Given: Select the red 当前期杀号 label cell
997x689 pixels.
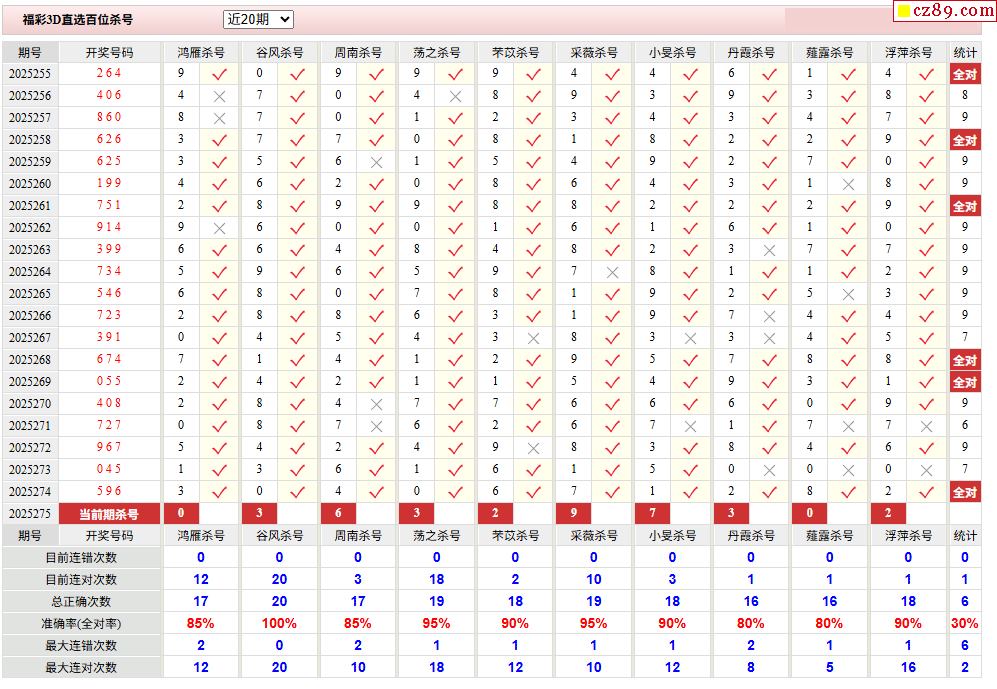Looking at the screenshot, I should [109, 514].
